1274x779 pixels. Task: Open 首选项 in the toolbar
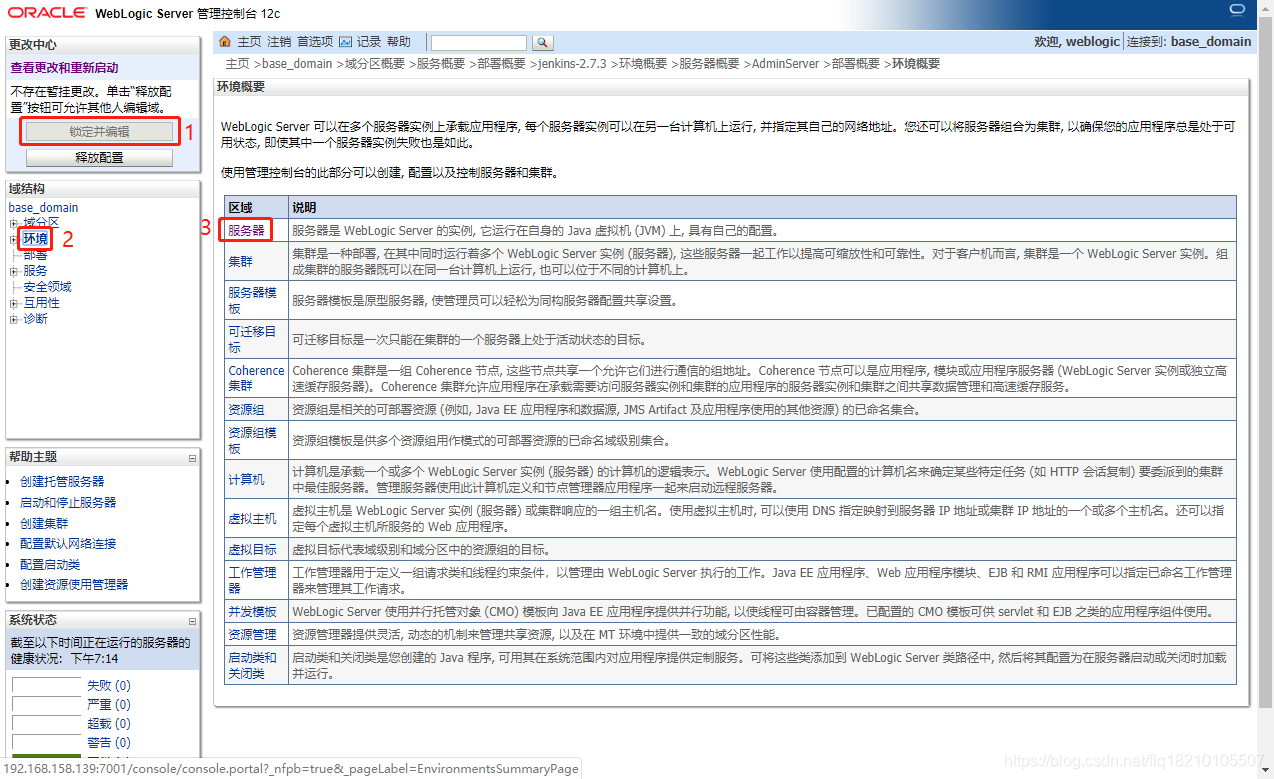point(315,42)
